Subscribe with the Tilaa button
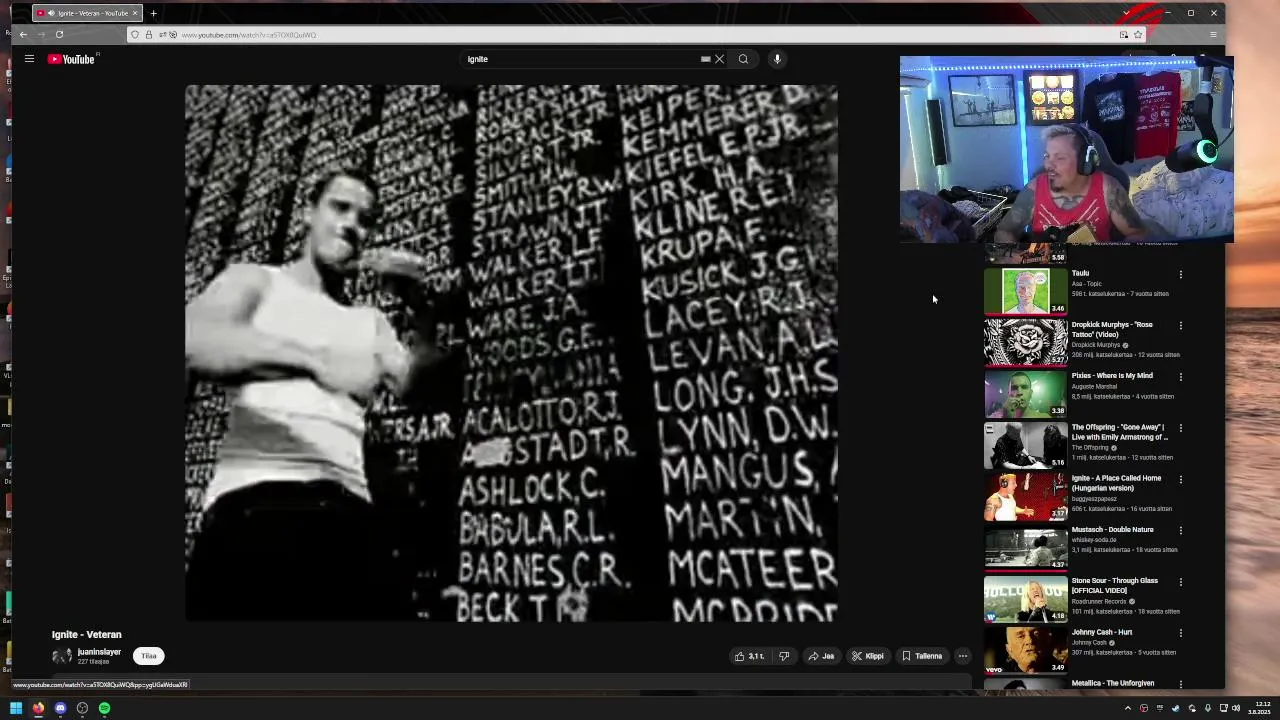 point(149,656)
